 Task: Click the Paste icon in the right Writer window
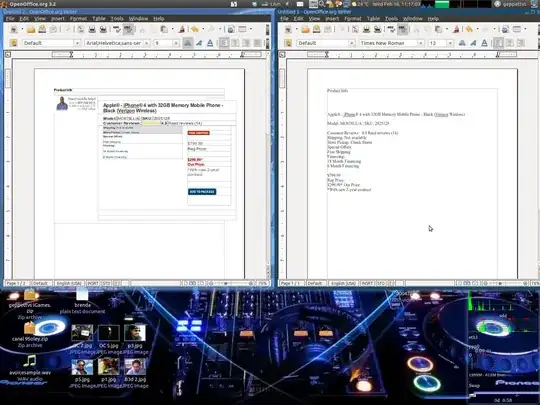pos(439,29)
